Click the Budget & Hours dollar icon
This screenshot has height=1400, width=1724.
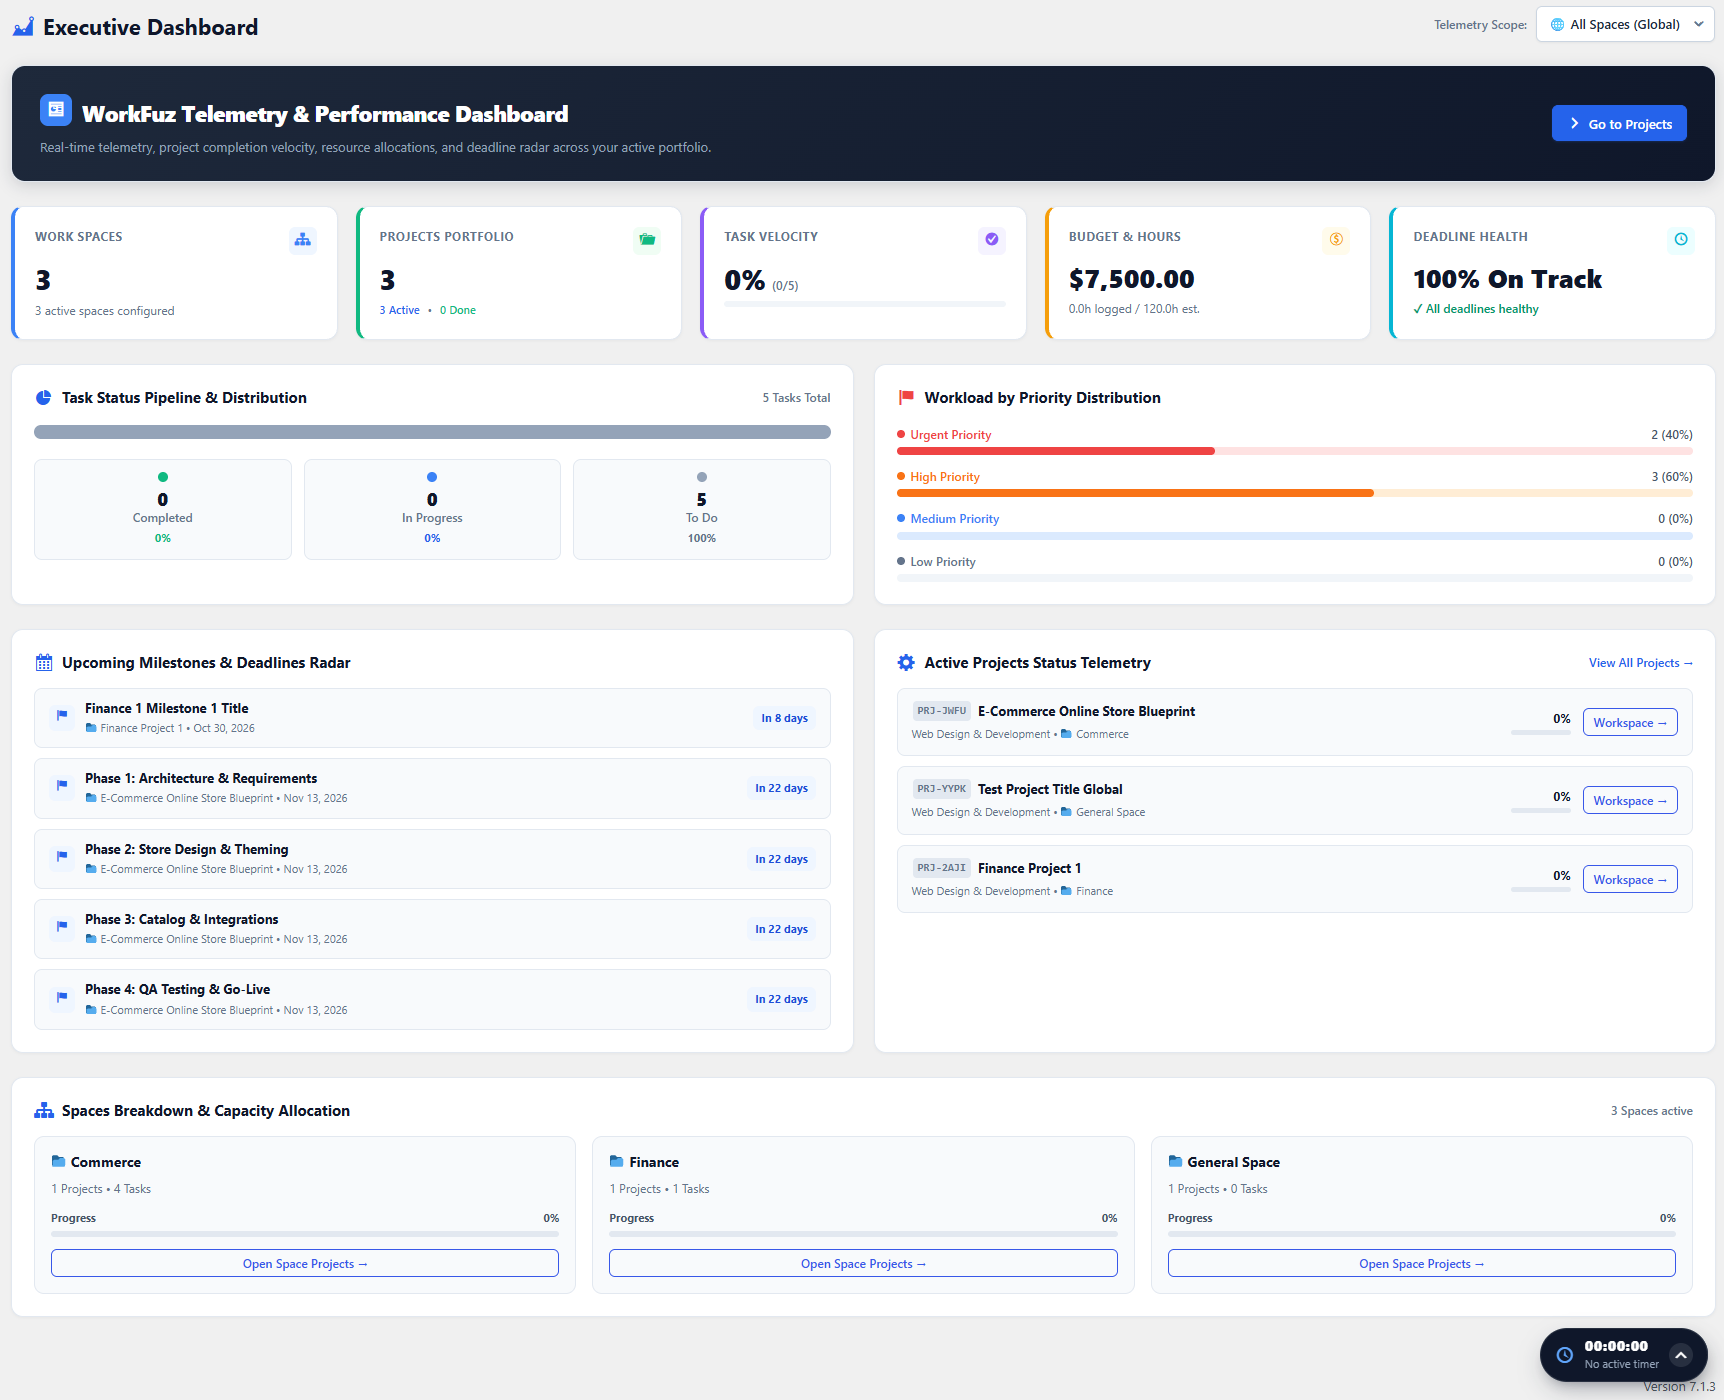(x=1336, y=240)
